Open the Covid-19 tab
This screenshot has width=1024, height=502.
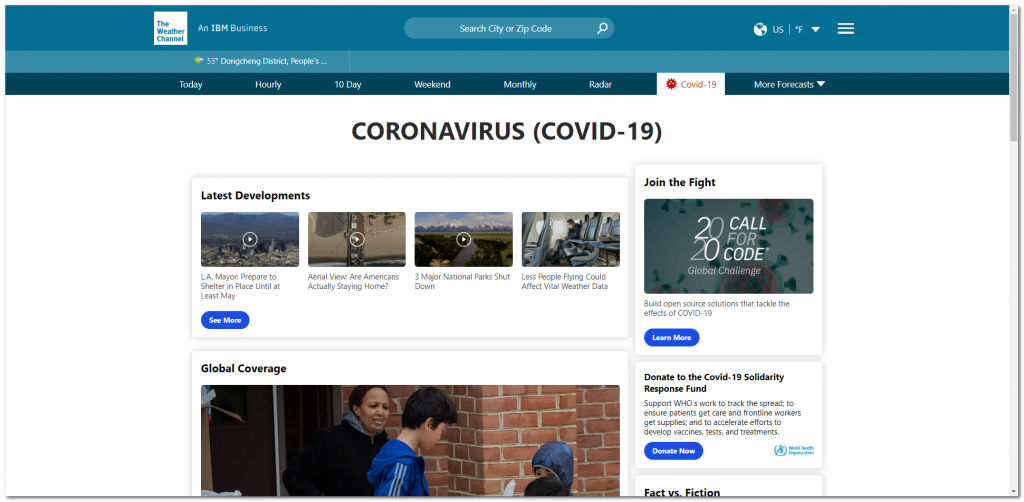point(691,84)
